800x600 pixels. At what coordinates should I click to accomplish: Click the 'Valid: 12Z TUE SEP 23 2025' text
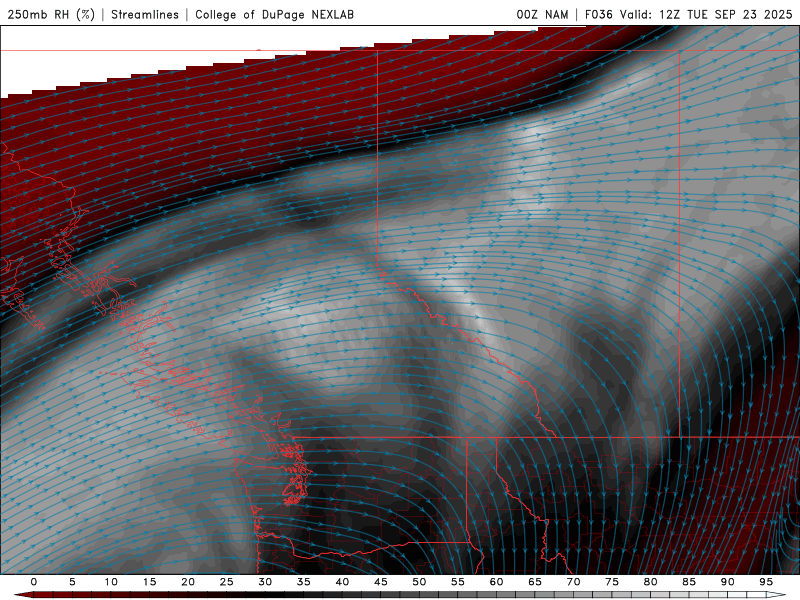[706, 14]
